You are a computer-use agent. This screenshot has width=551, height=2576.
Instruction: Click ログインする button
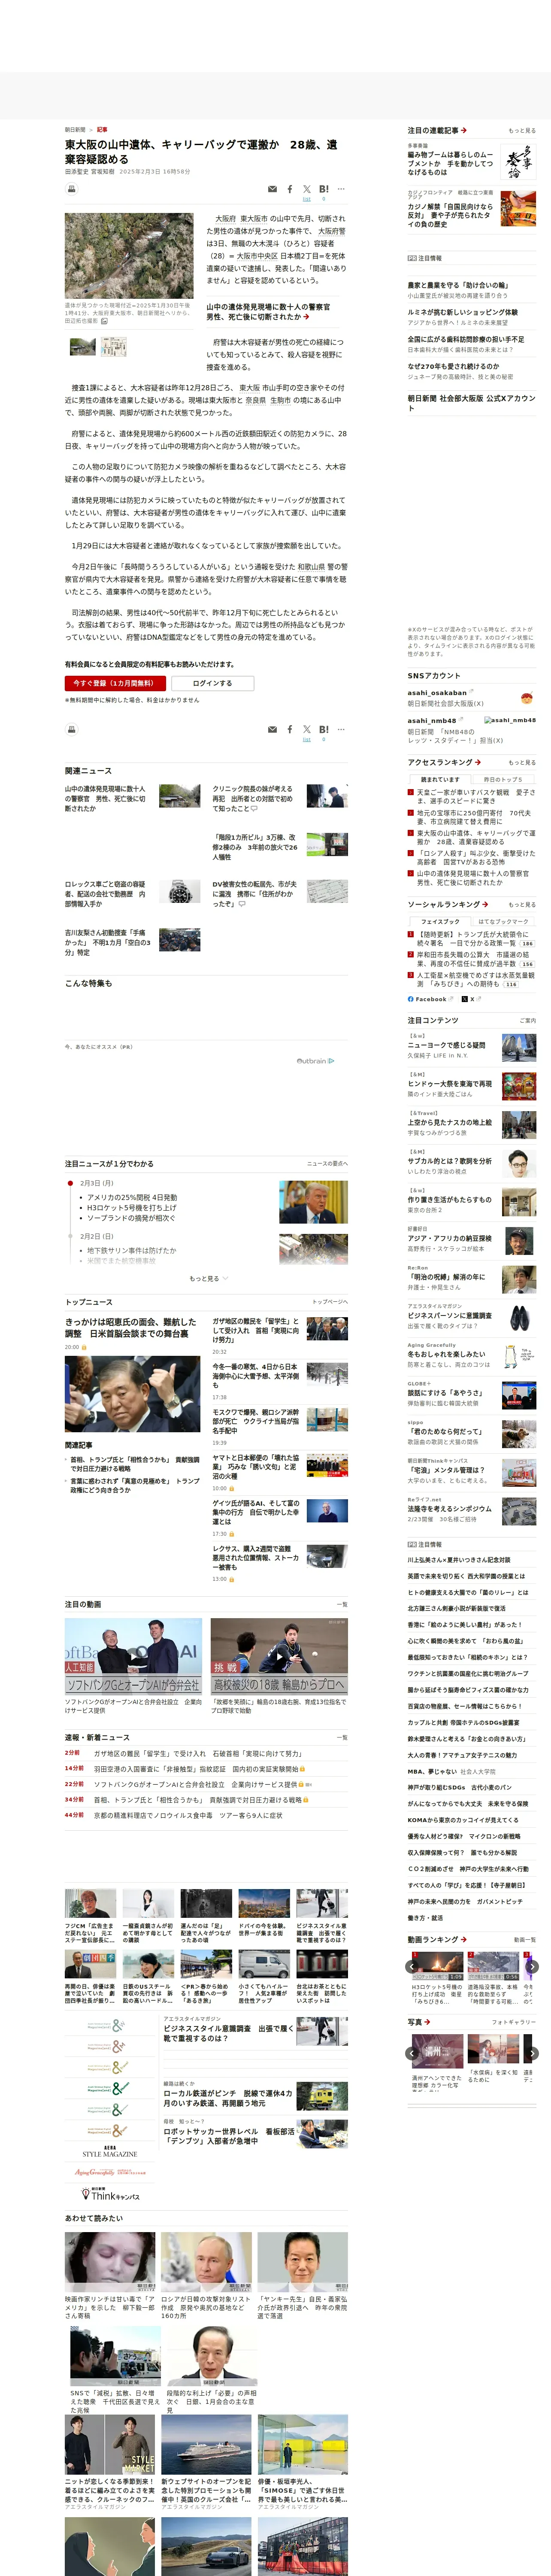(x=212, y=683)
